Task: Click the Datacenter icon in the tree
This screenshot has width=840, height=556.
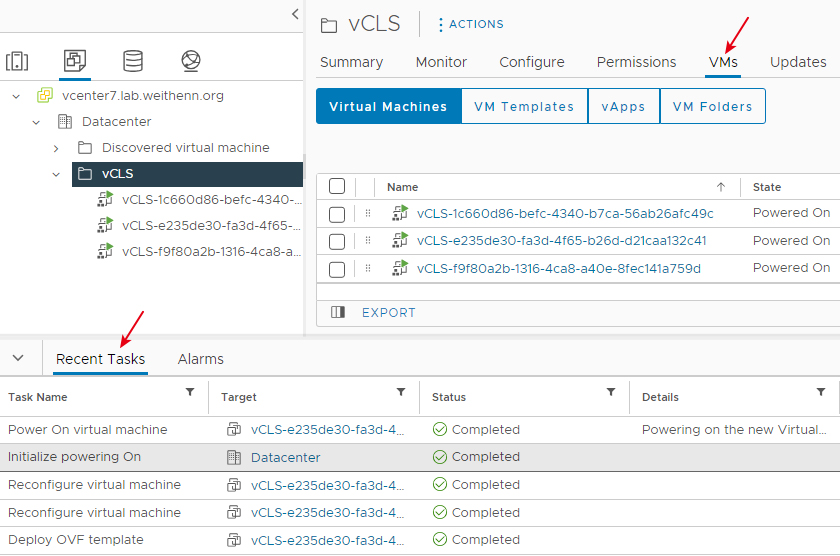Action: 65,122
